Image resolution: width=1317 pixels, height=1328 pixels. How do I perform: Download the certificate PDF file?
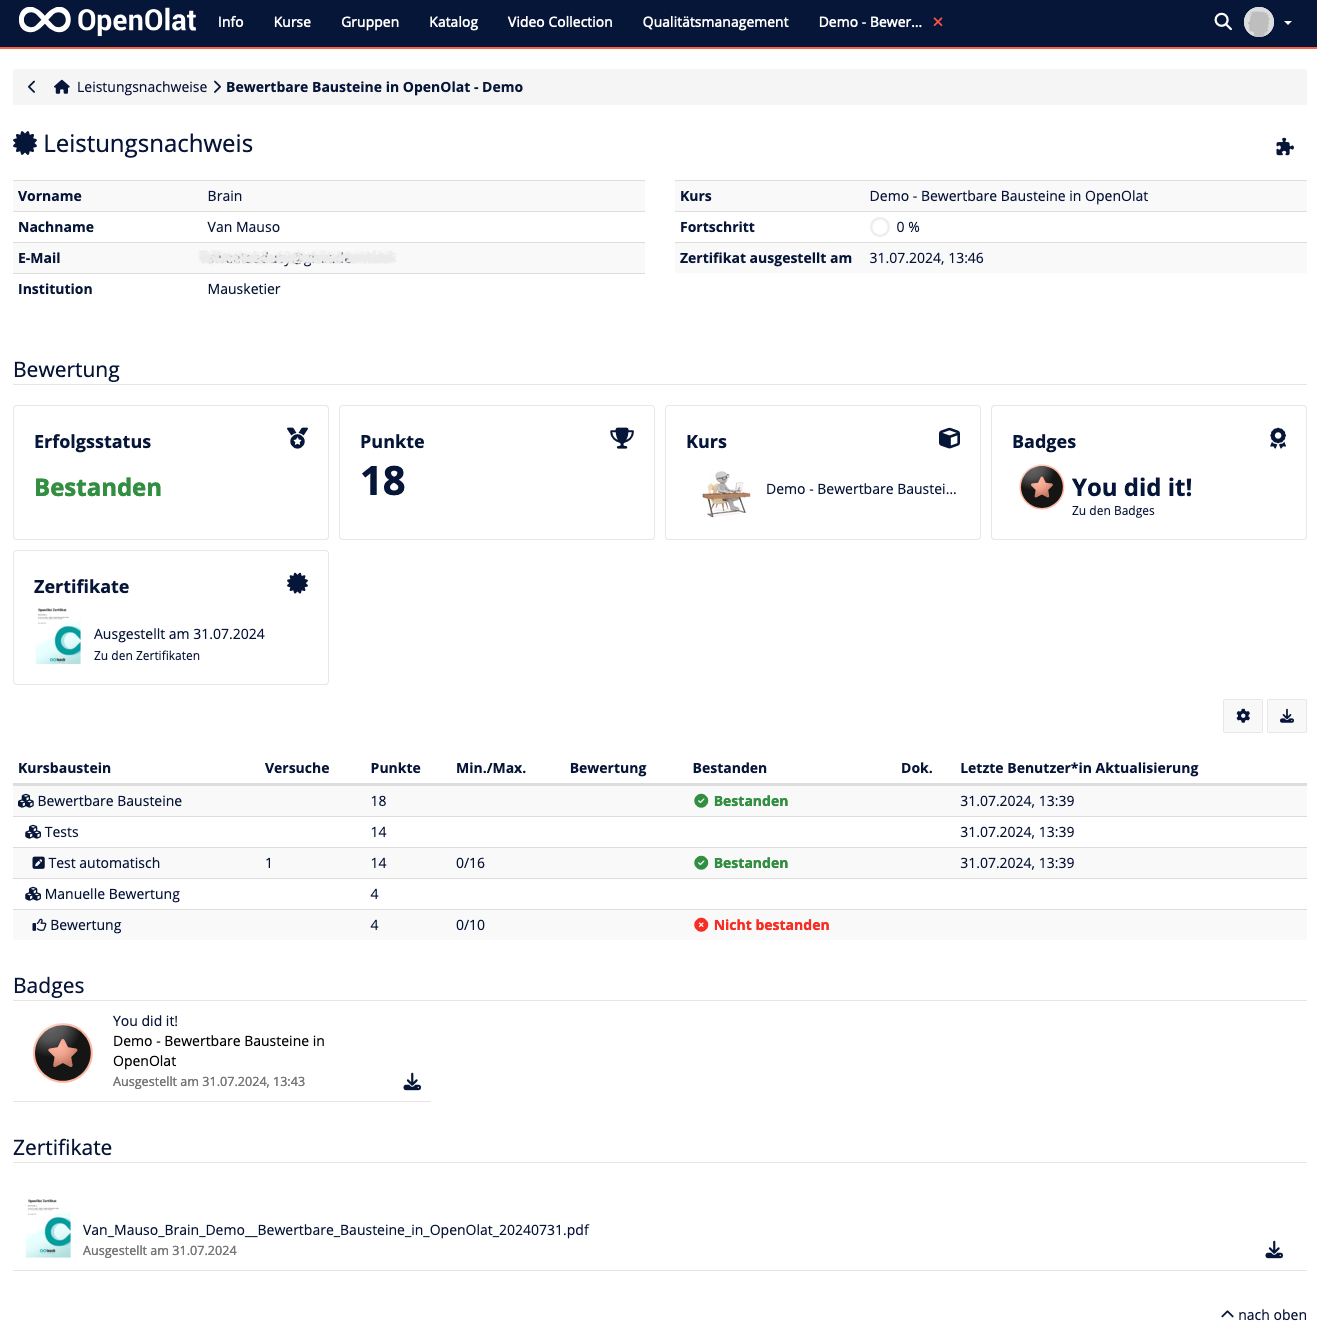click(x=1274, y=1250)
